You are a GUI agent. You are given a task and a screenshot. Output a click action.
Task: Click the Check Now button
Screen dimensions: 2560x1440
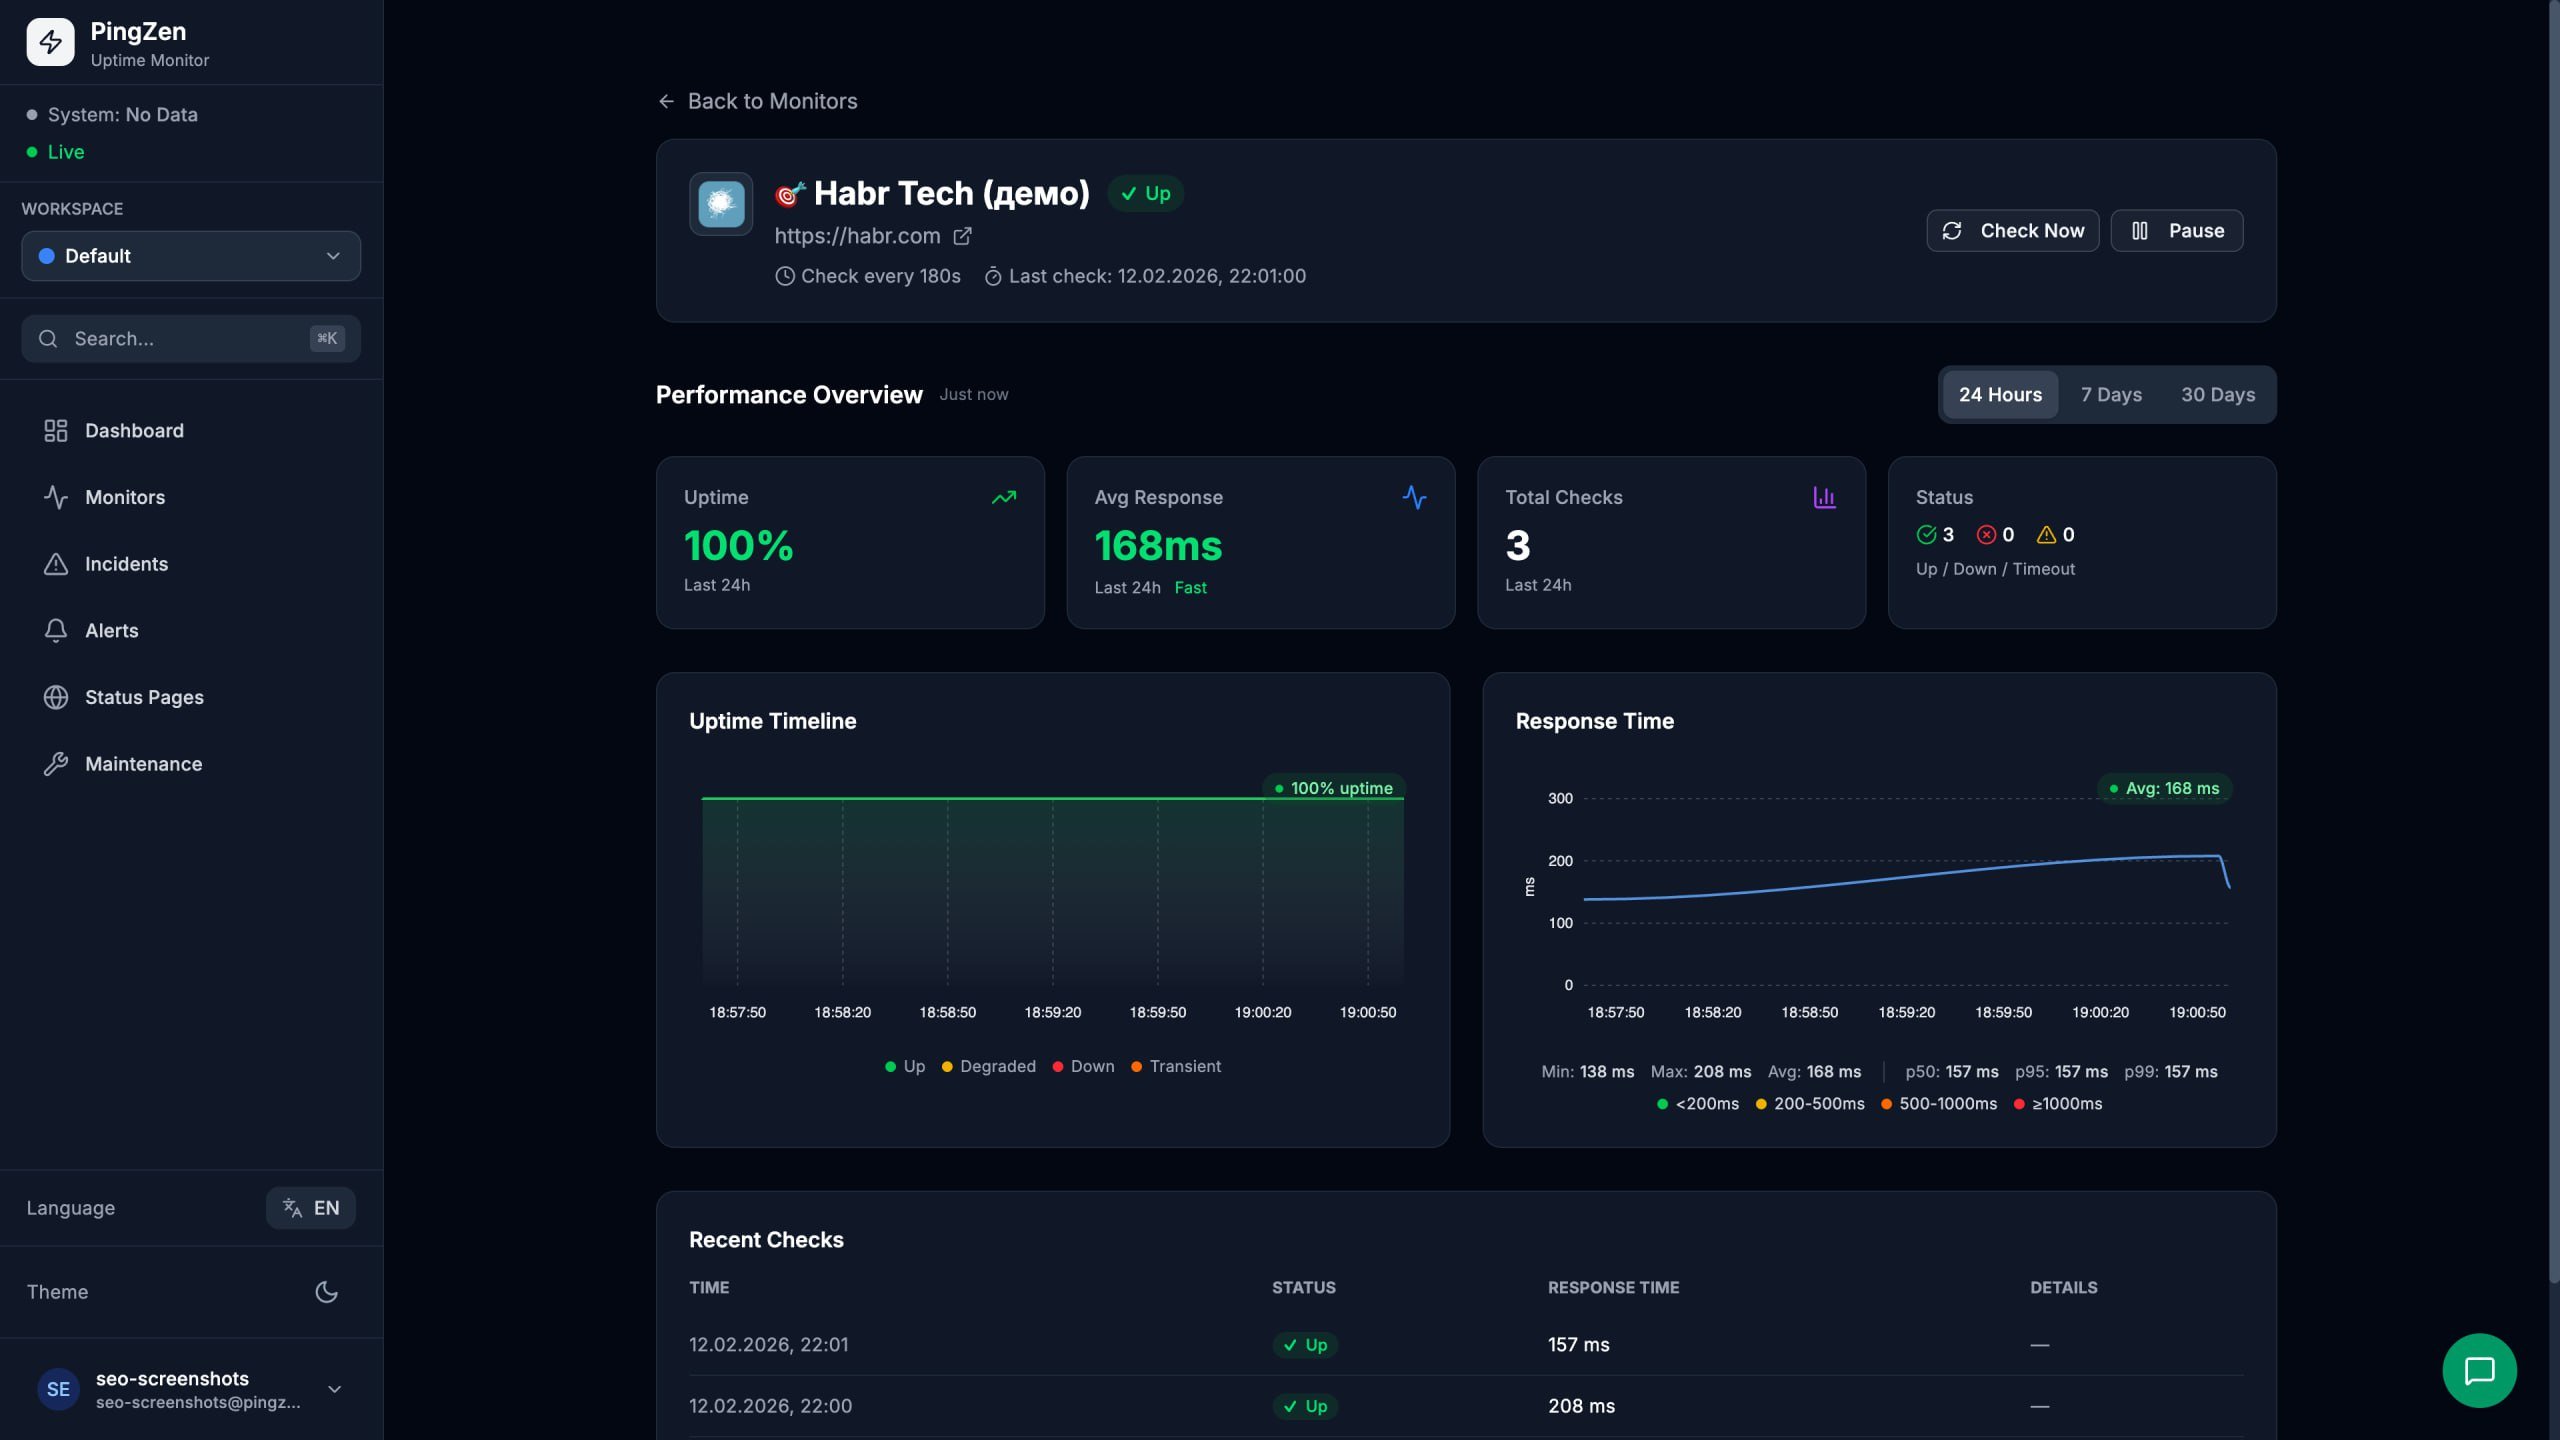pos(2012,231)
